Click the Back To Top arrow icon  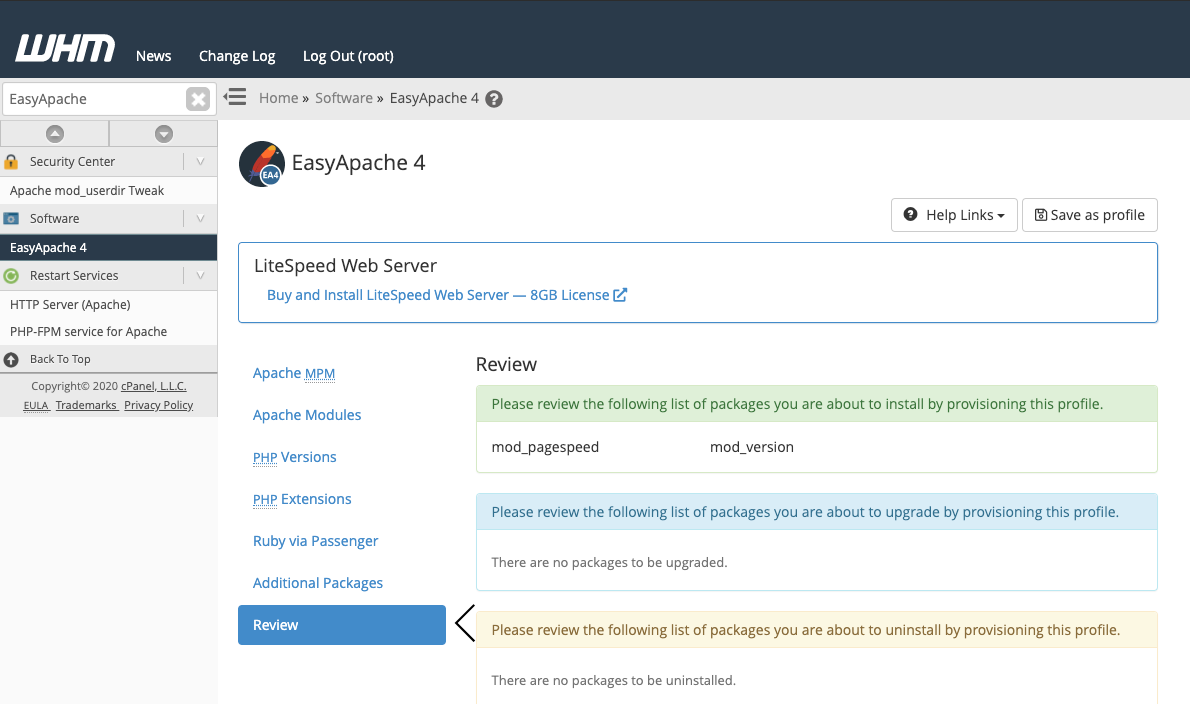point(11,360)
